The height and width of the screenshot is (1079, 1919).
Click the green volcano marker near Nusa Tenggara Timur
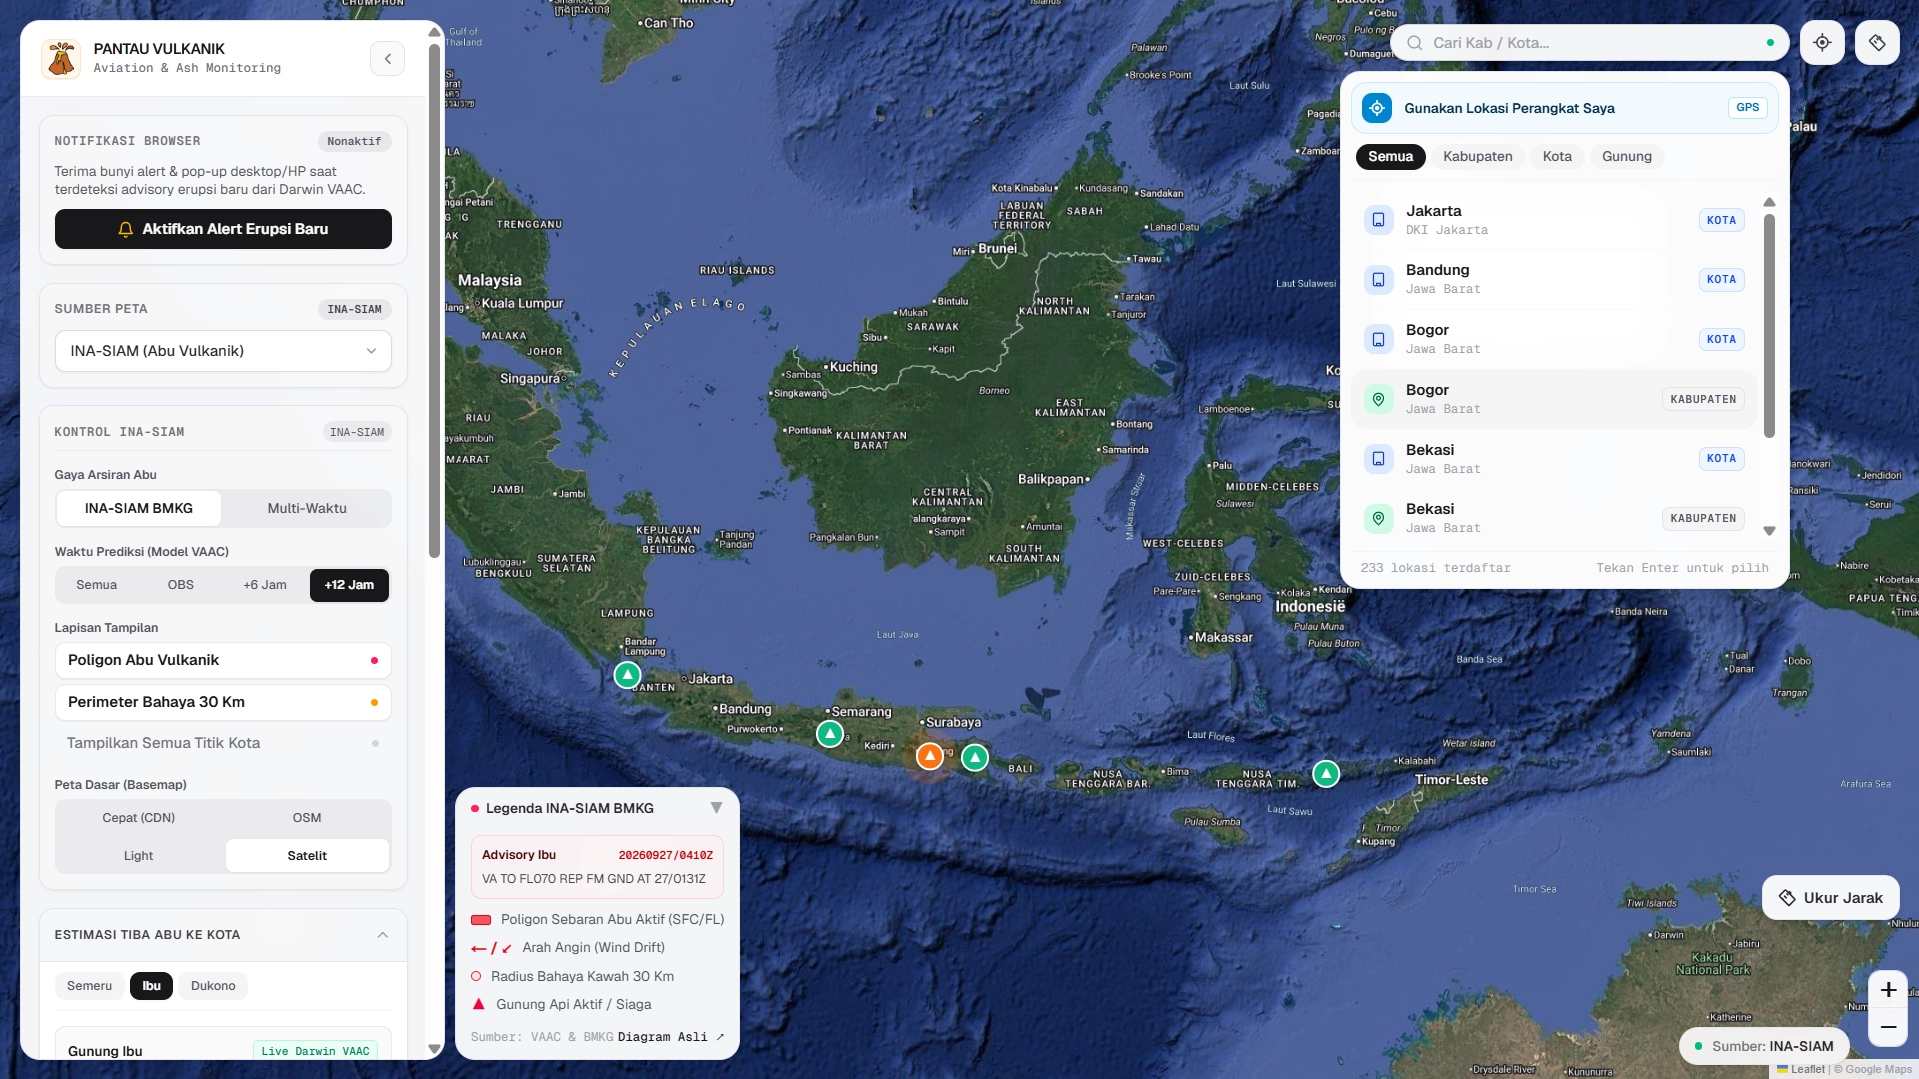coord(1326,773)
